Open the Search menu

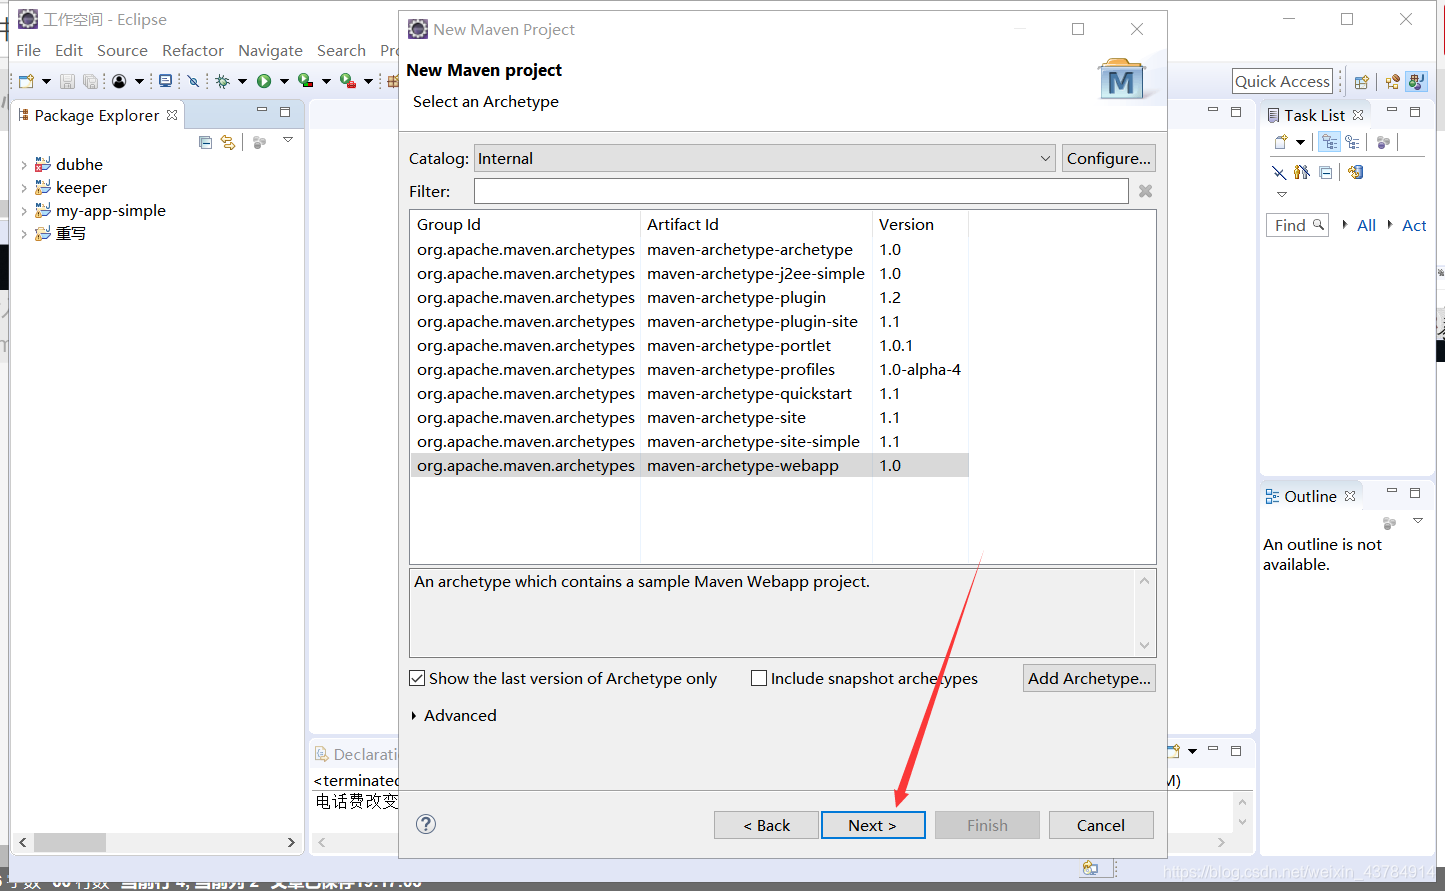[341, 50]
